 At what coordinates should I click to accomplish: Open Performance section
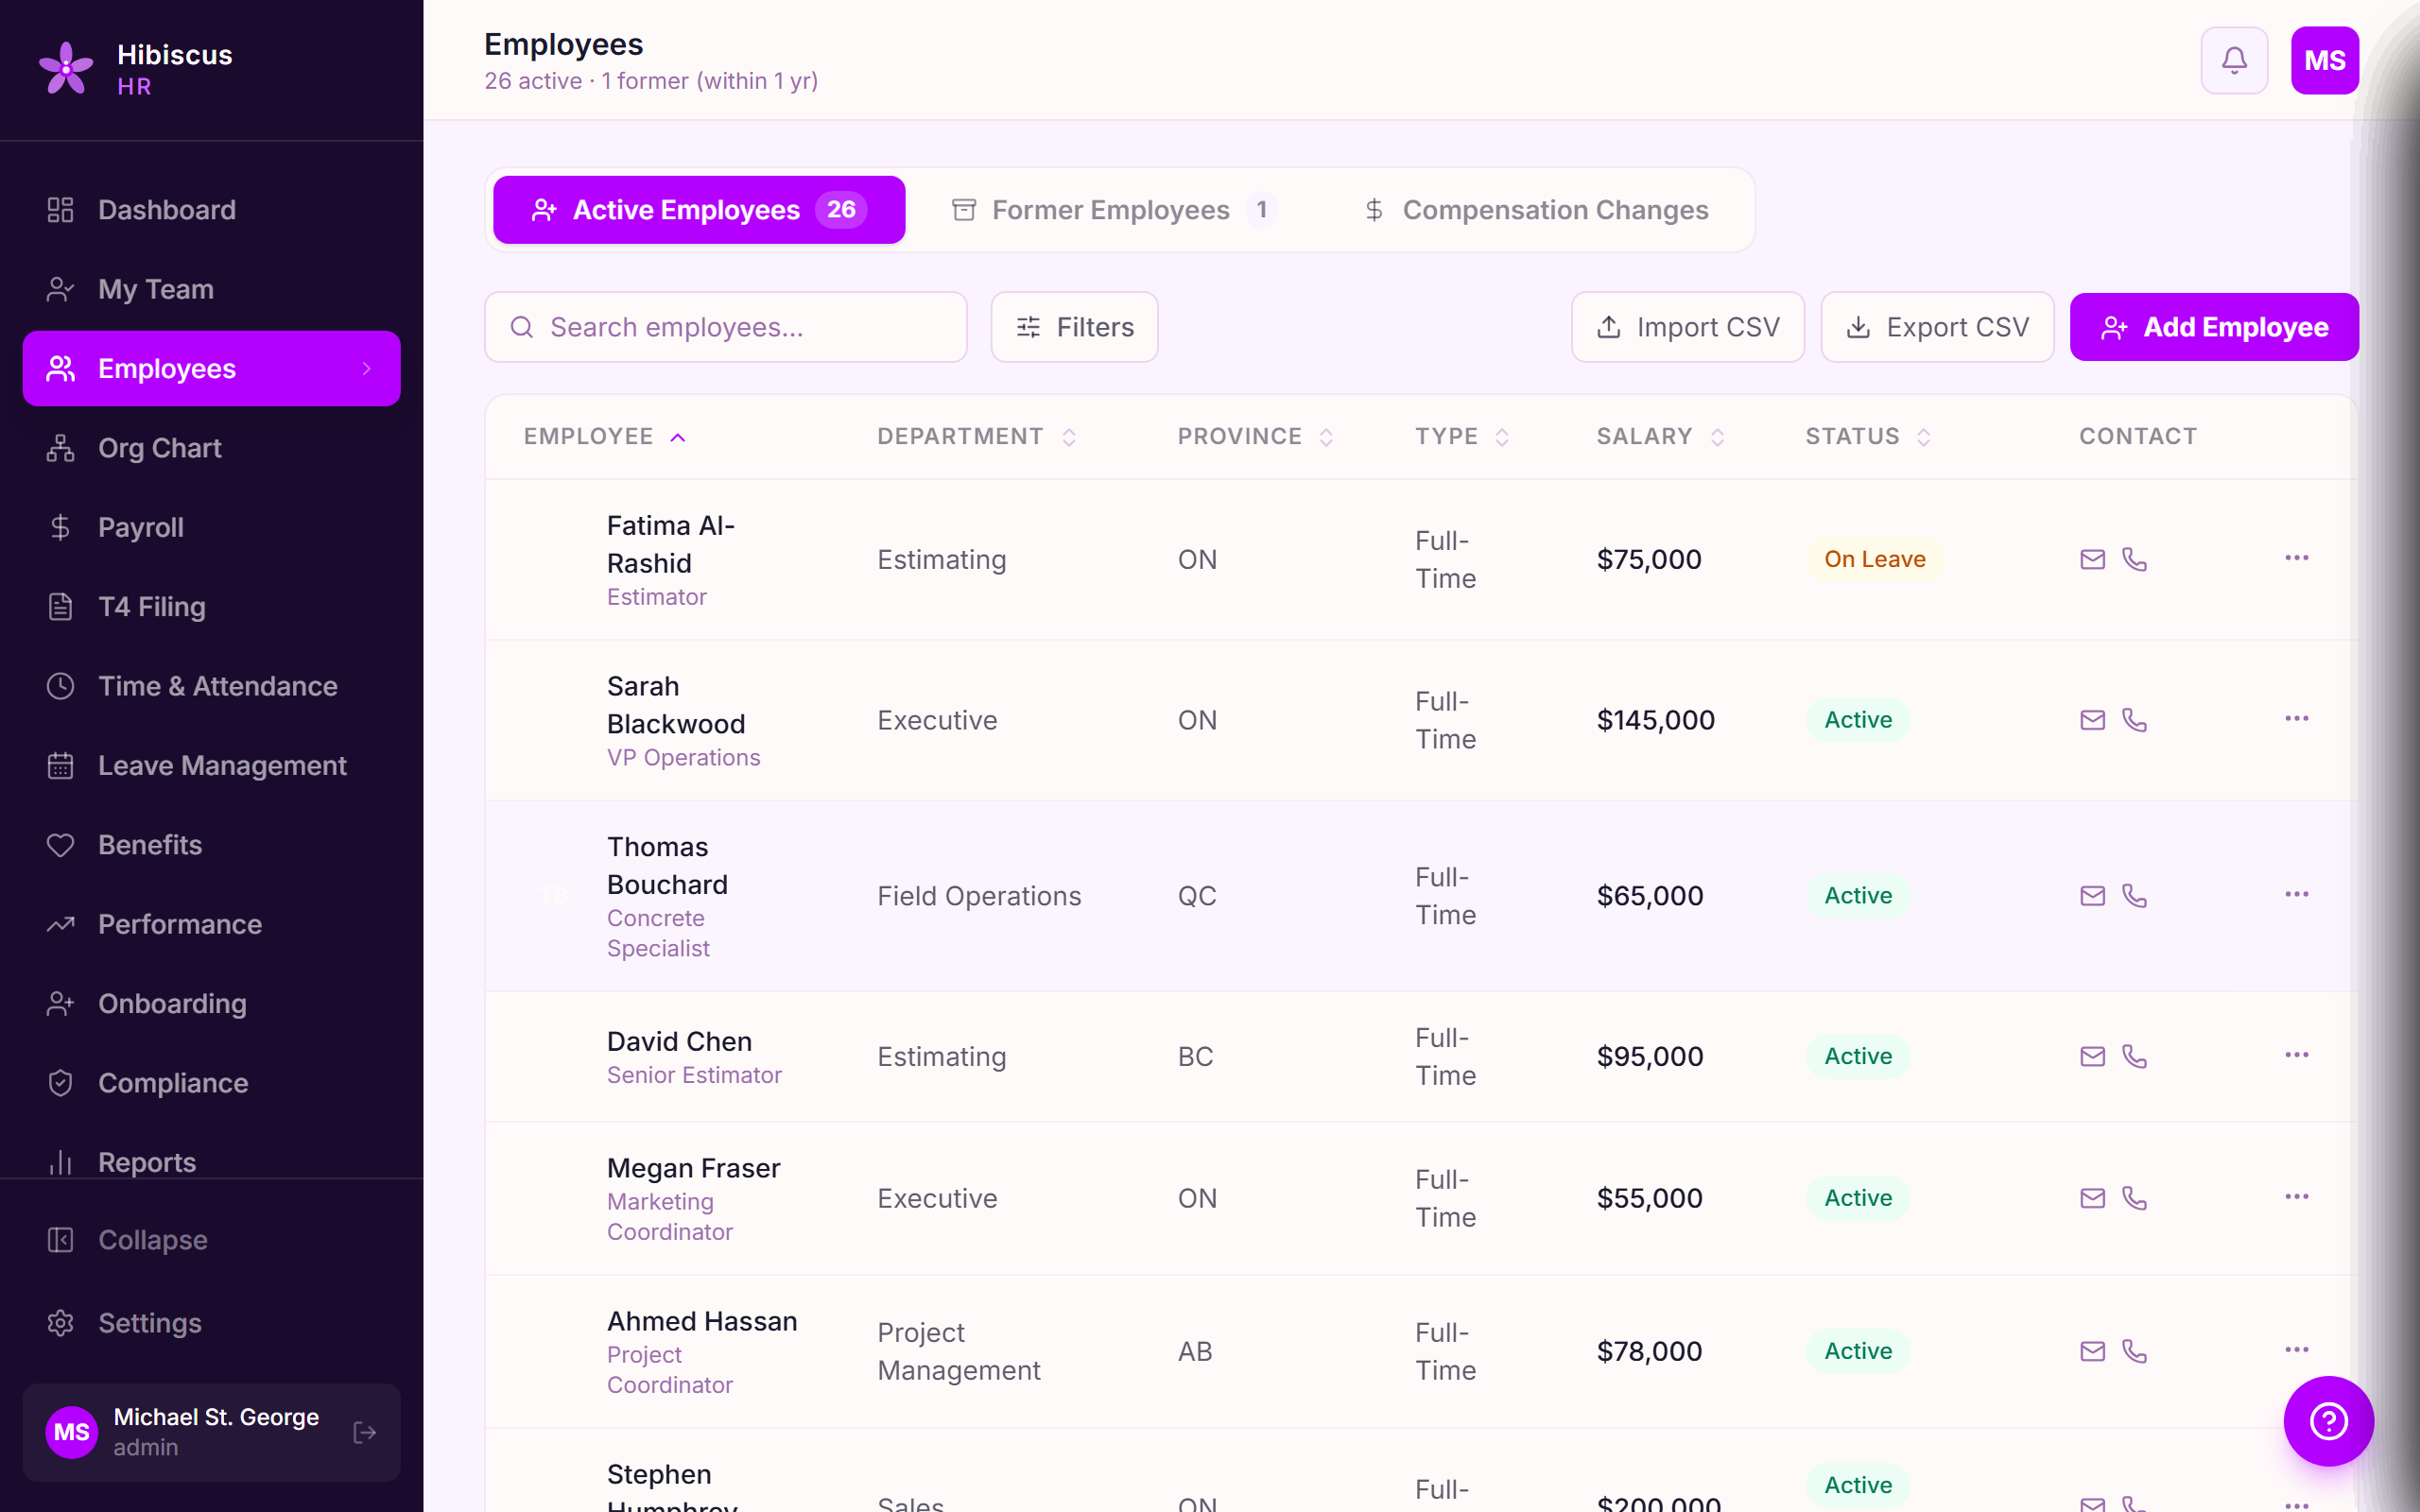pyautogui.click(x=211, y=924)
